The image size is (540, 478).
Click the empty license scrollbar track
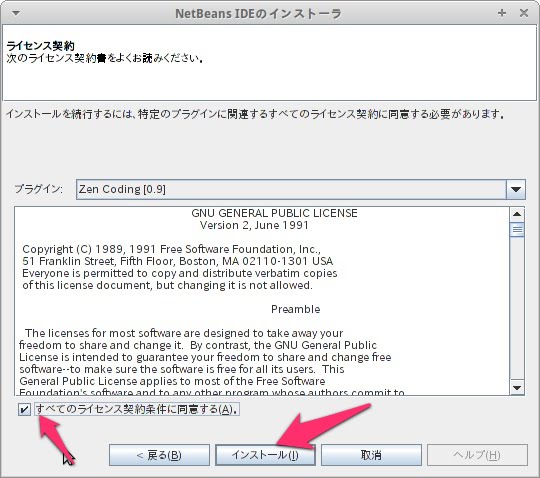pos(517,308)
